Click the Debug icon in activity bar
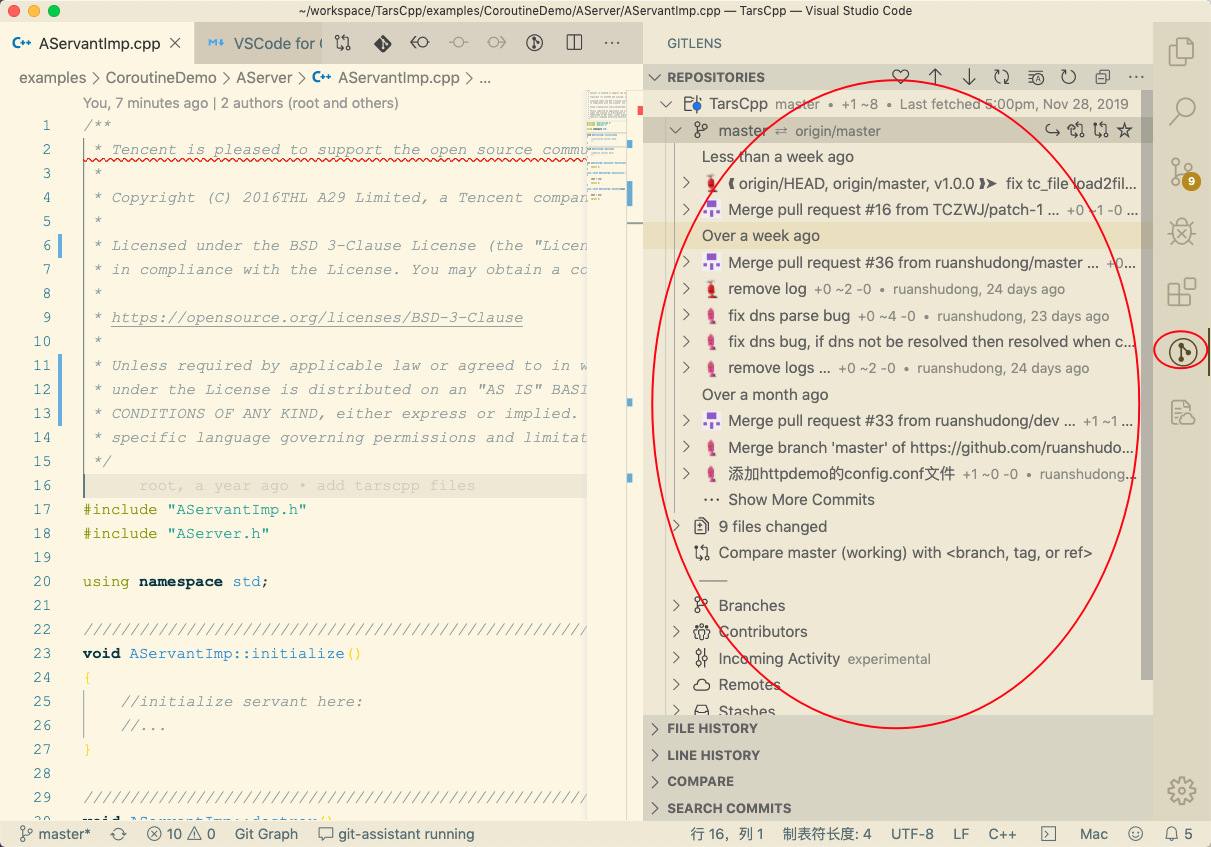1211x847 pixels. click(1182, 232)
